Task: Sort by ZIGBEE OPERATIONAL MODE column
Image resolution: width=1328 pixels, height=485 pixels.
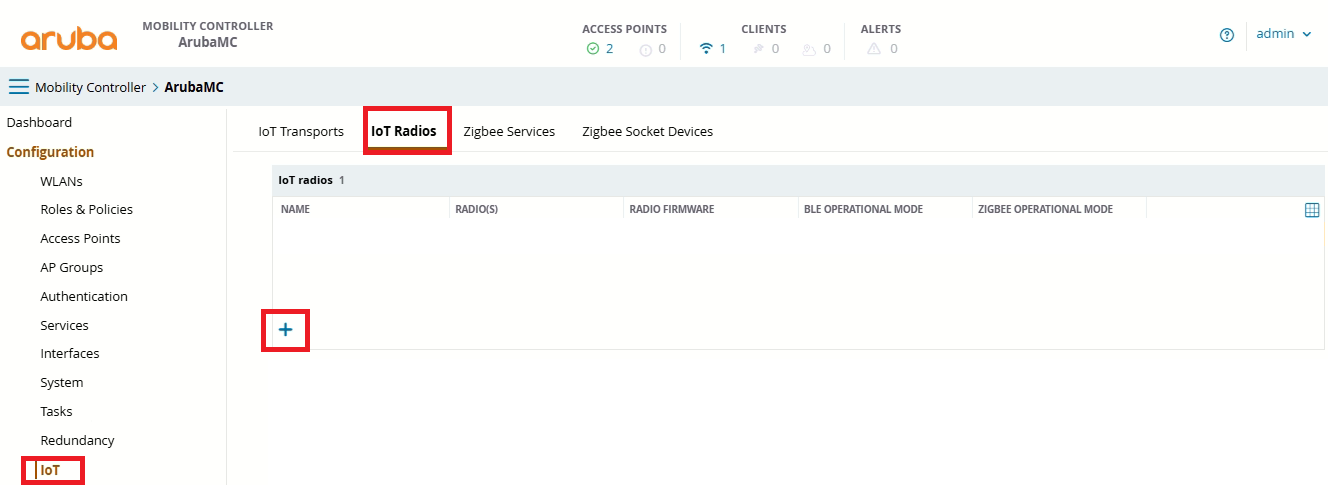Action: (x=1045, y=210)
